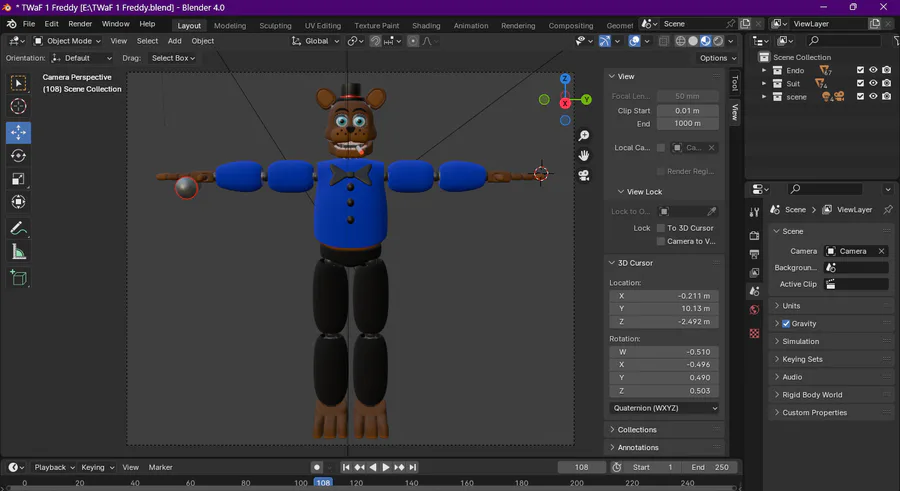
Task: Select the Scale tool
Action: tap(18, 179)
